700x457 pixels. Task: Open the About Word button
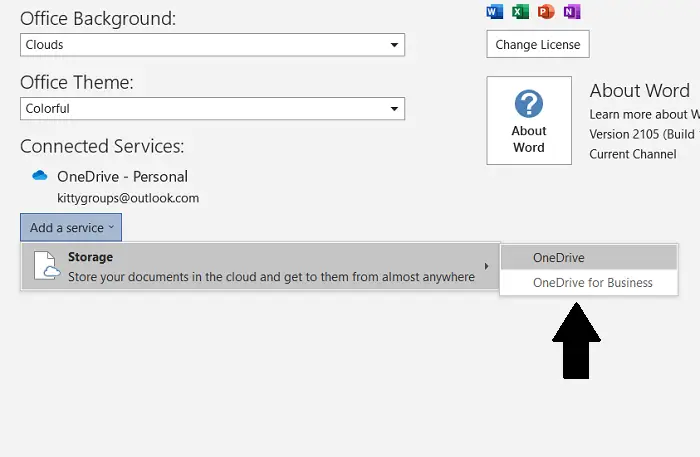[529, 120]
